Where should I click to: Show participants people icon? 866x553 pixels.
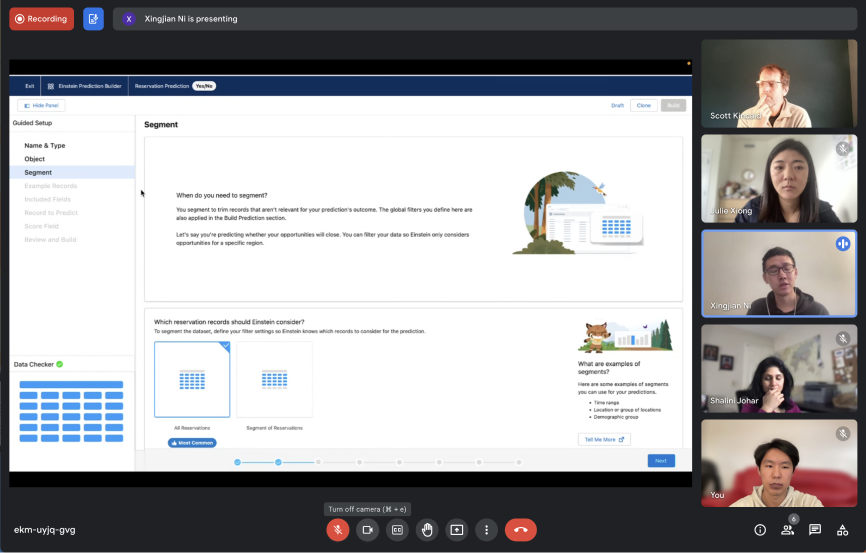pyautogui.click(x=788, y=530)
